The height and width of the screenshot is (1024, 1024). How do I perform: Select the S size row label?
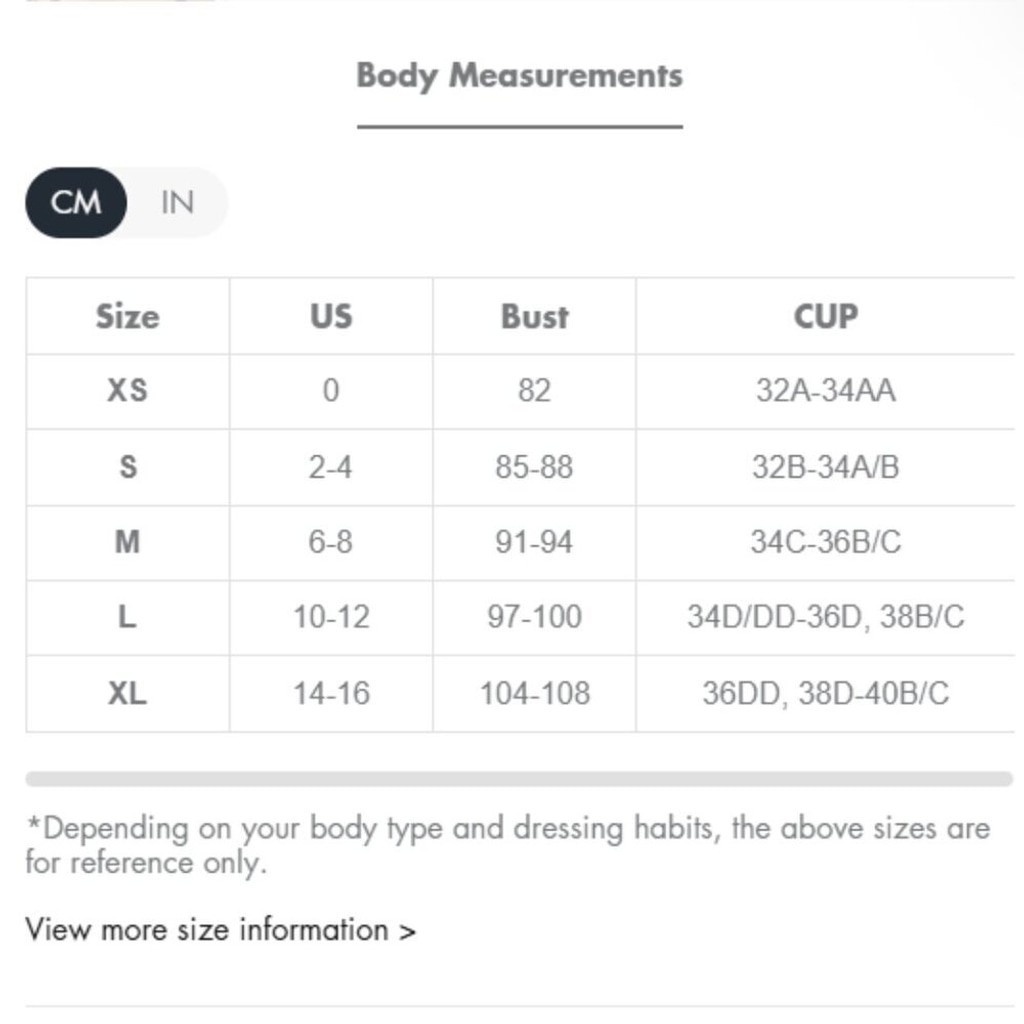[128, 467]
